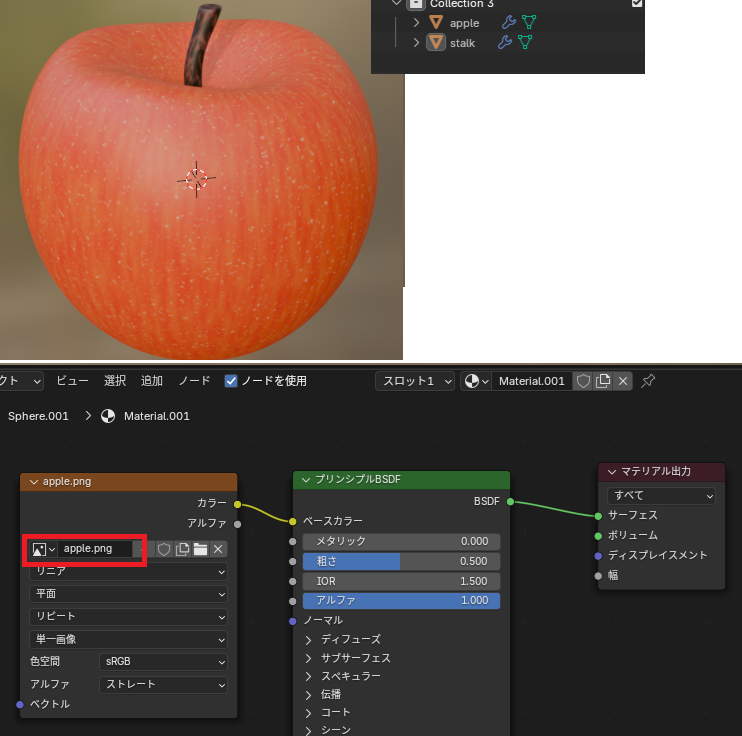Open the 追加 menu
Screen dimensions: 742x736
[152, 381]
